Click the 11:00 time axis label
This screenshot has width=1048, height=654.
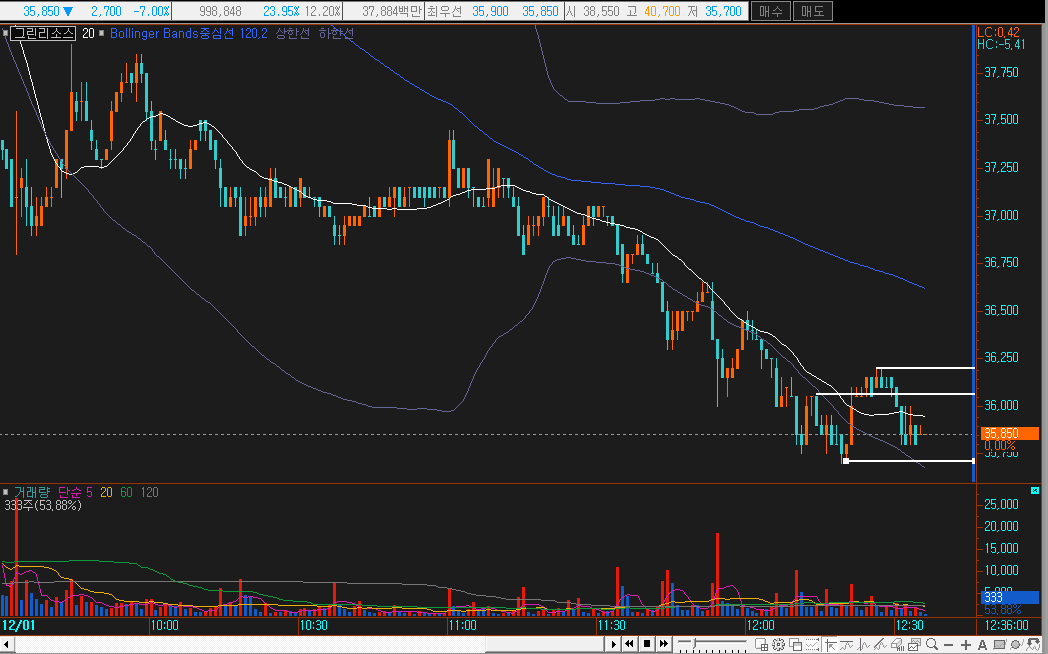[x=463, y=626]
